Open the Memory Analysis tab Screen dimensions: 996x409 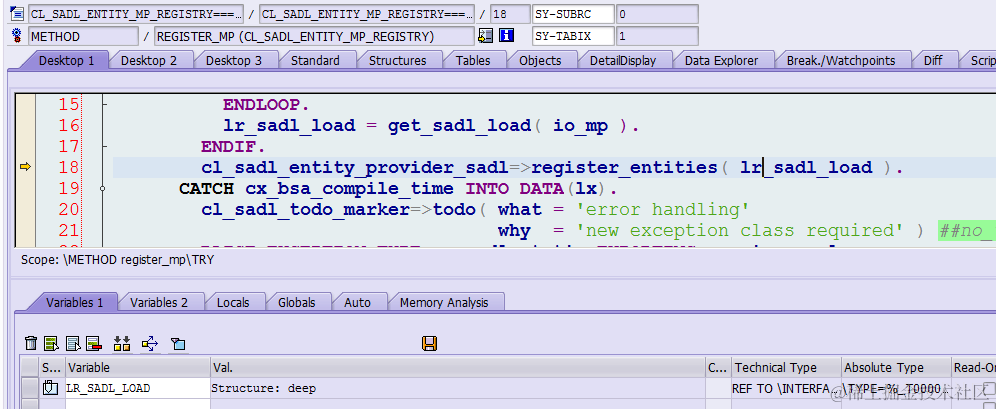coord(444,302)
